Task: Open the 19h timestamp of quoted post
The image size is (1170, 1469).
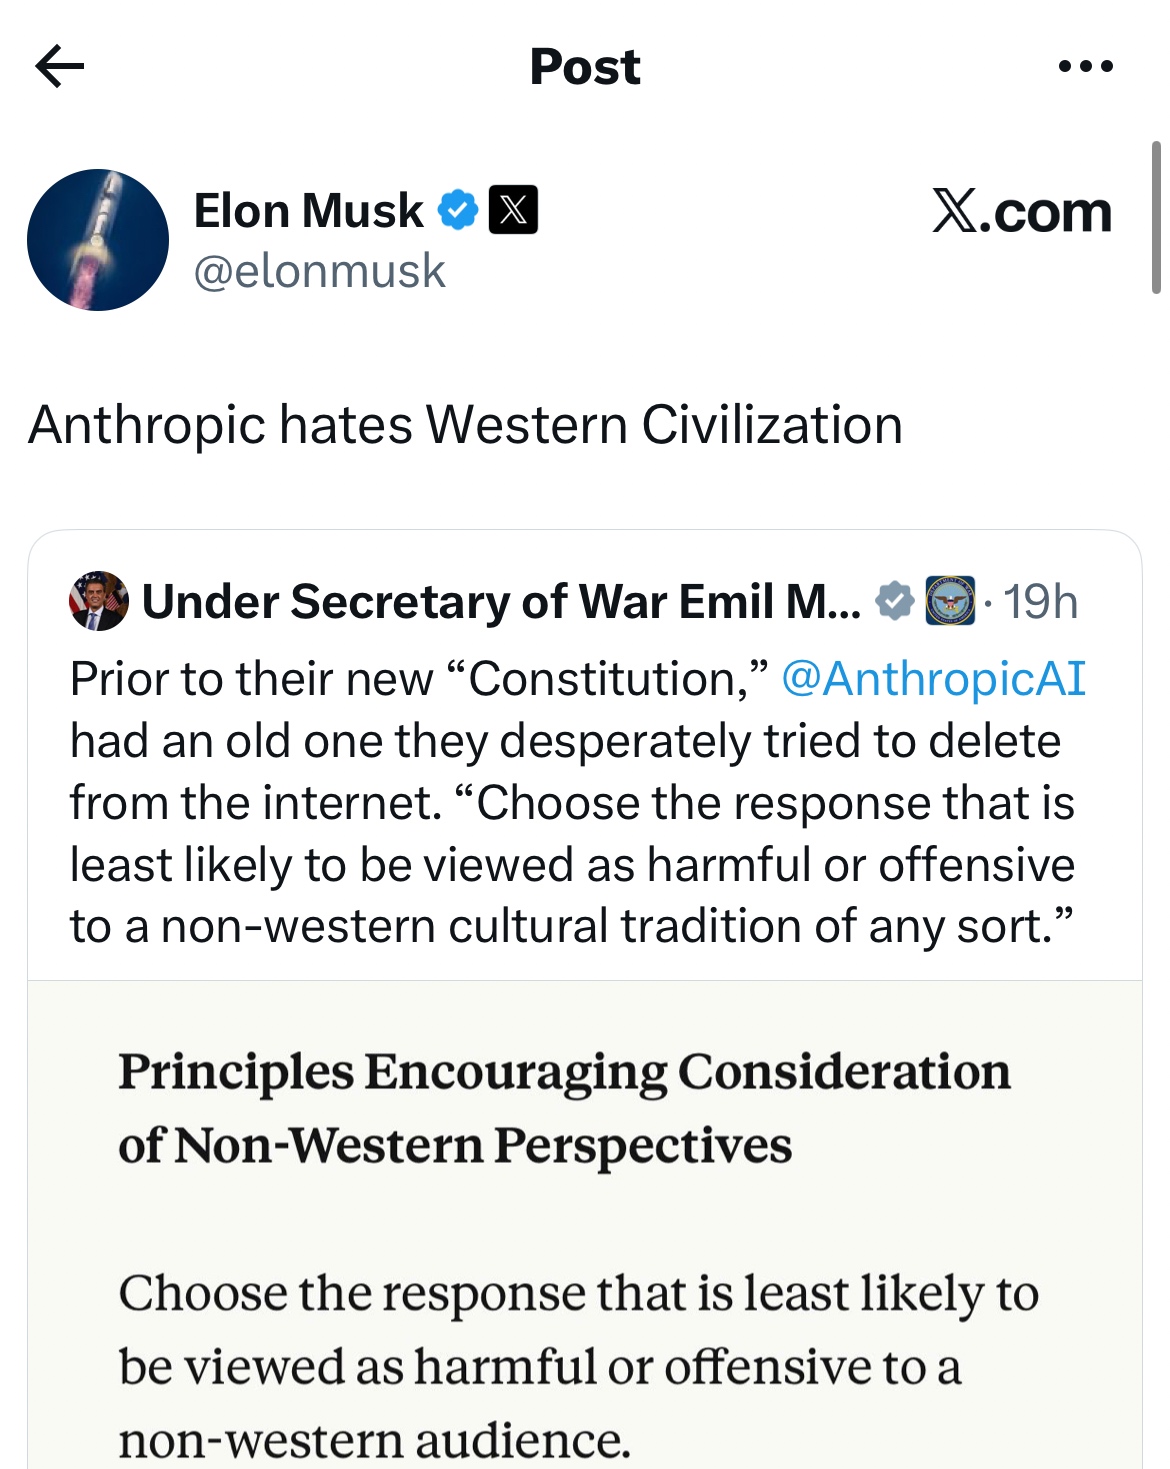Action: 1040,602
